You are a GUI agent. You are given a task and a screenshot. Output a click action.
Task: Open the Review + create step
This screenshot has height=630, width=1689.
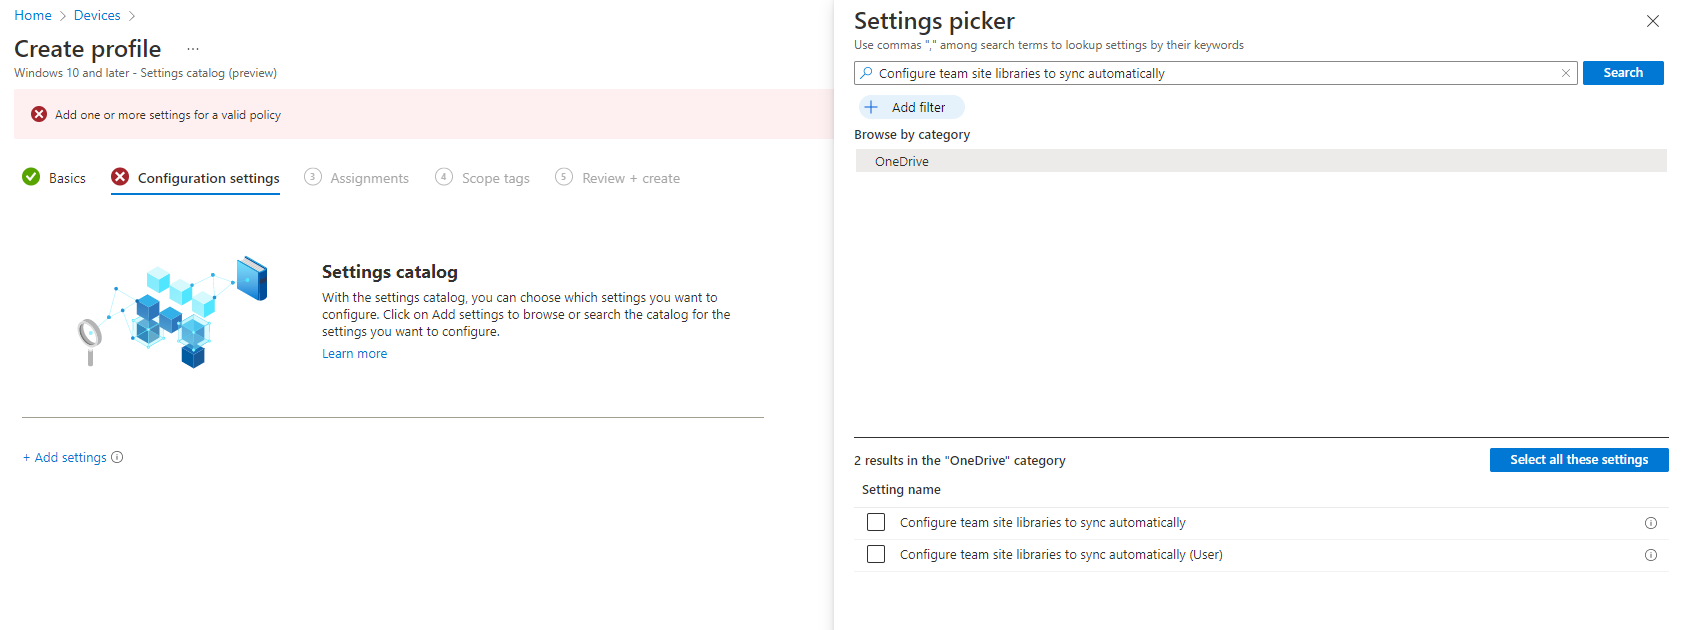(618, 178)
